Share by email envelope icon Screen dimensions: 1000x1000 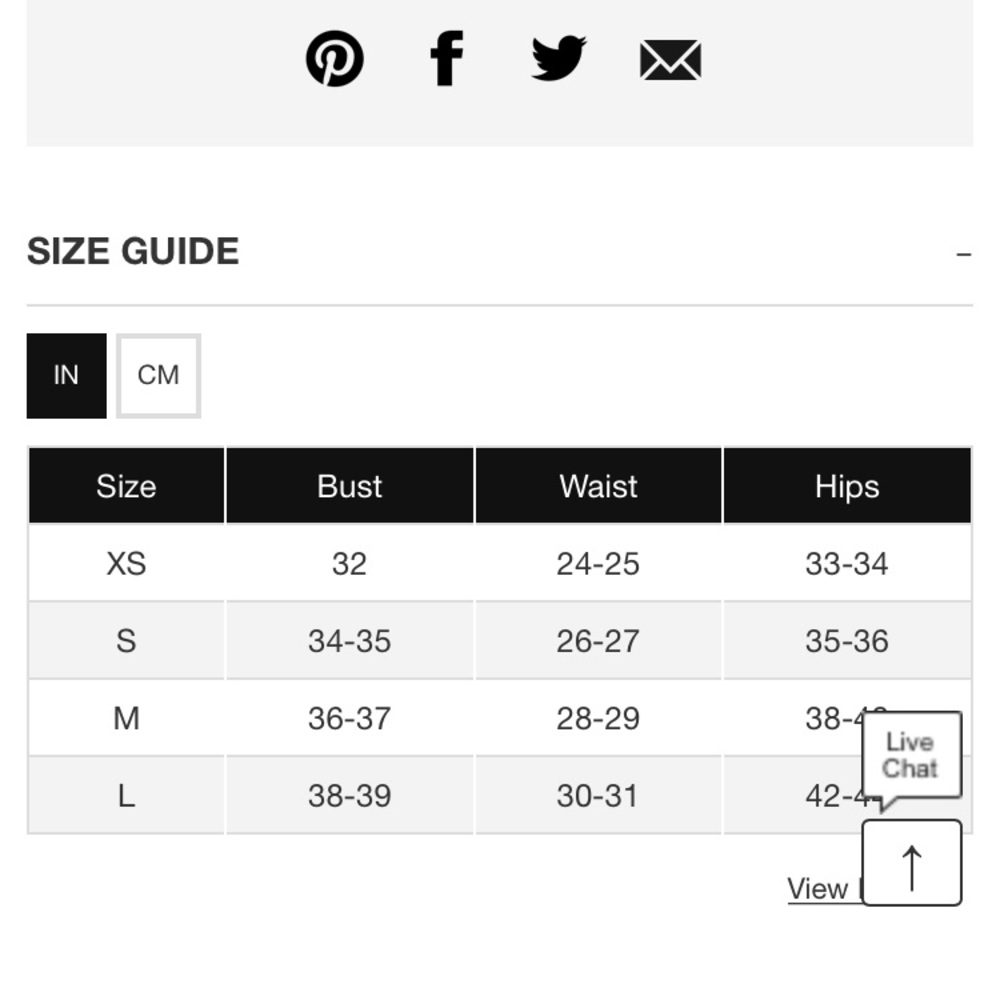click(x=670, y=60)
